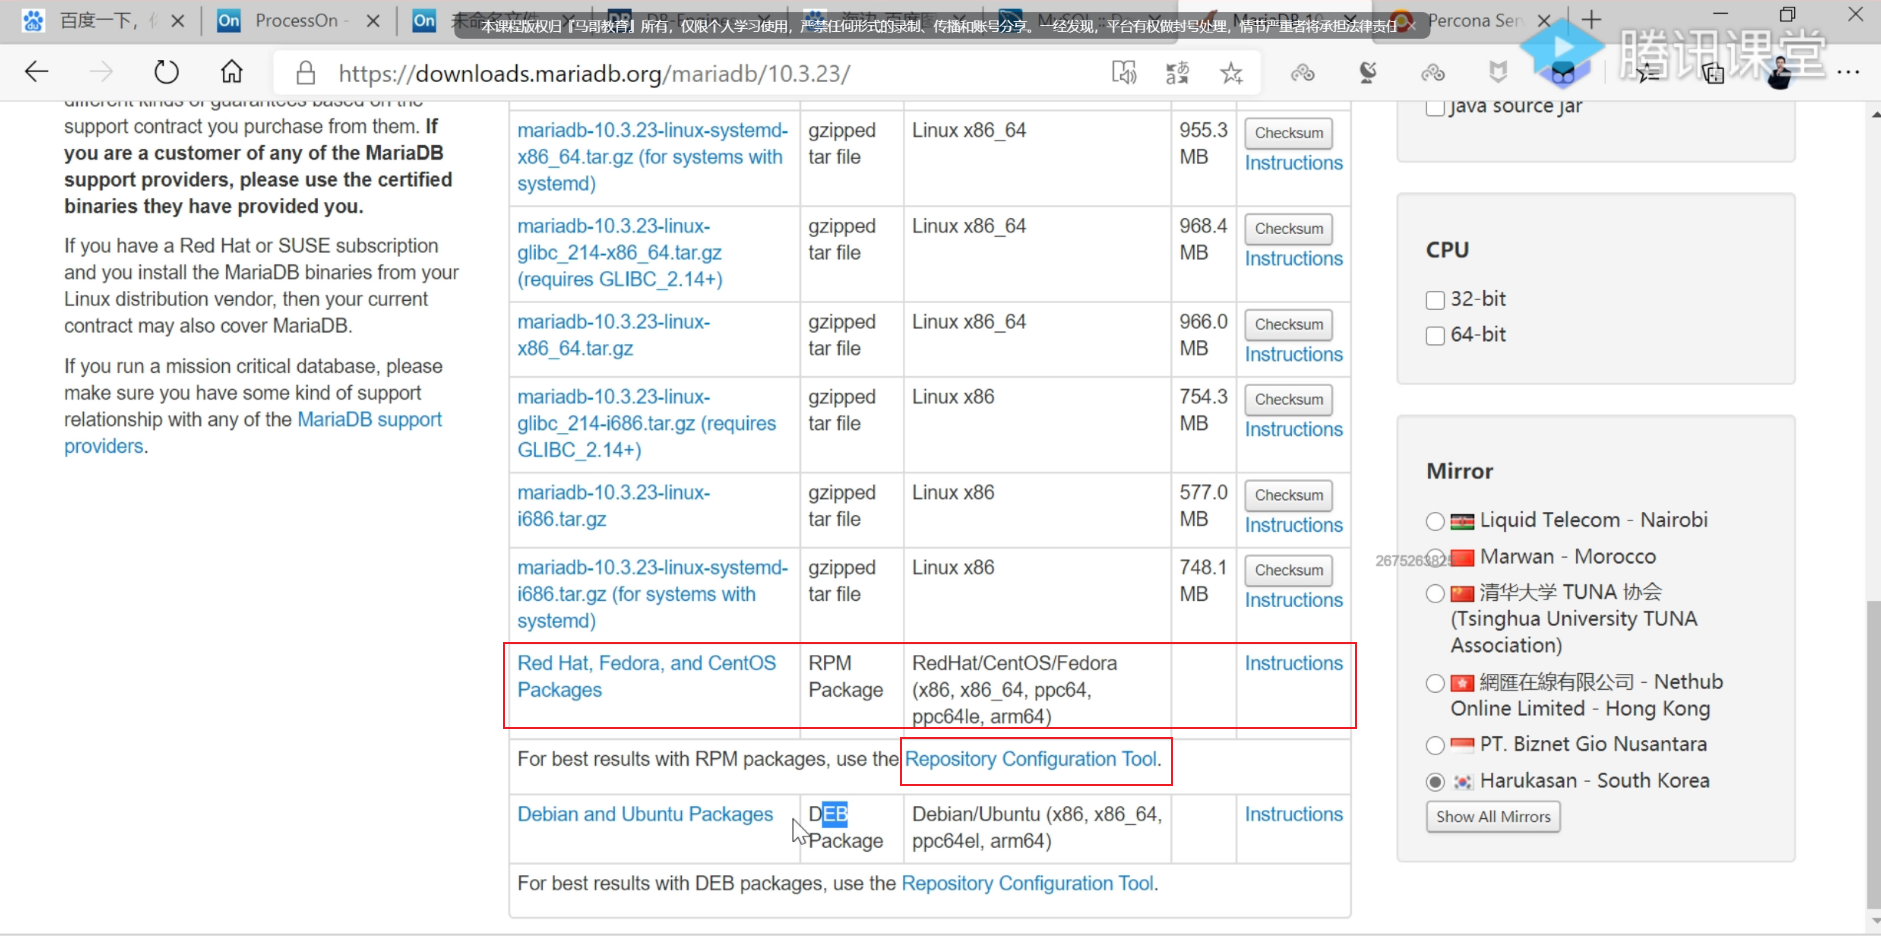Open Instructions for the 955.3 MB file
The height and width of the screenshot is (936, 1881).
click(x=1293, y=163)
